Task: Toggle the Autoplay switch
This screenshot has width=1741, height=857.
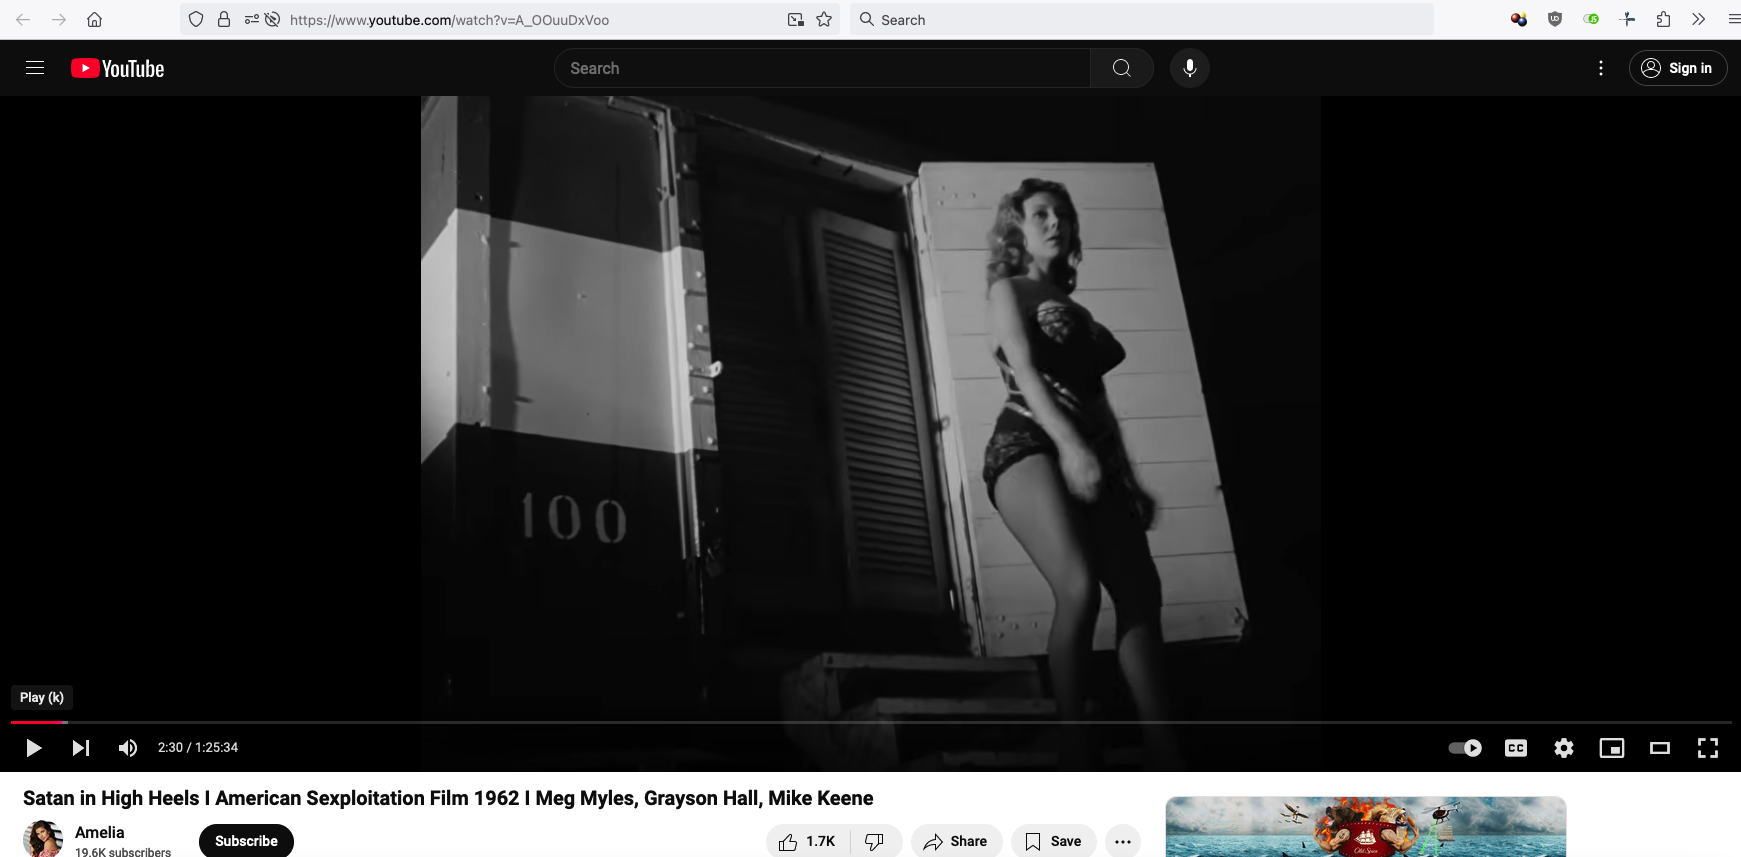Action: coord(1466,748)
